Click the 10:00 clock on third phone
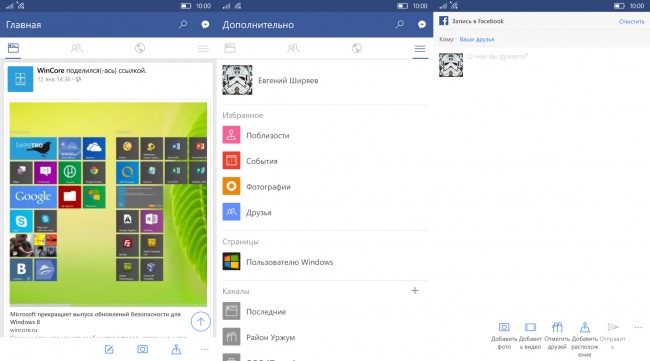Image resolution: width=650 pixels, height=361 pixels. click(x=637, y=6)
